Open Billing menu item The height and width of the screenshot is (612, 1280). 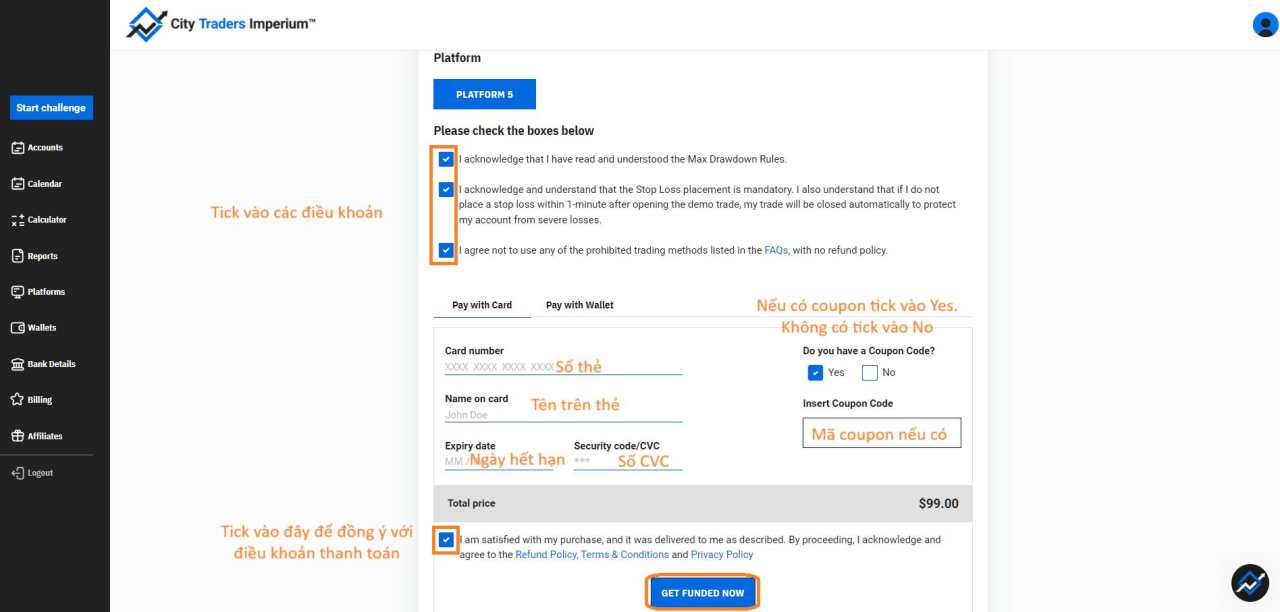40,400
